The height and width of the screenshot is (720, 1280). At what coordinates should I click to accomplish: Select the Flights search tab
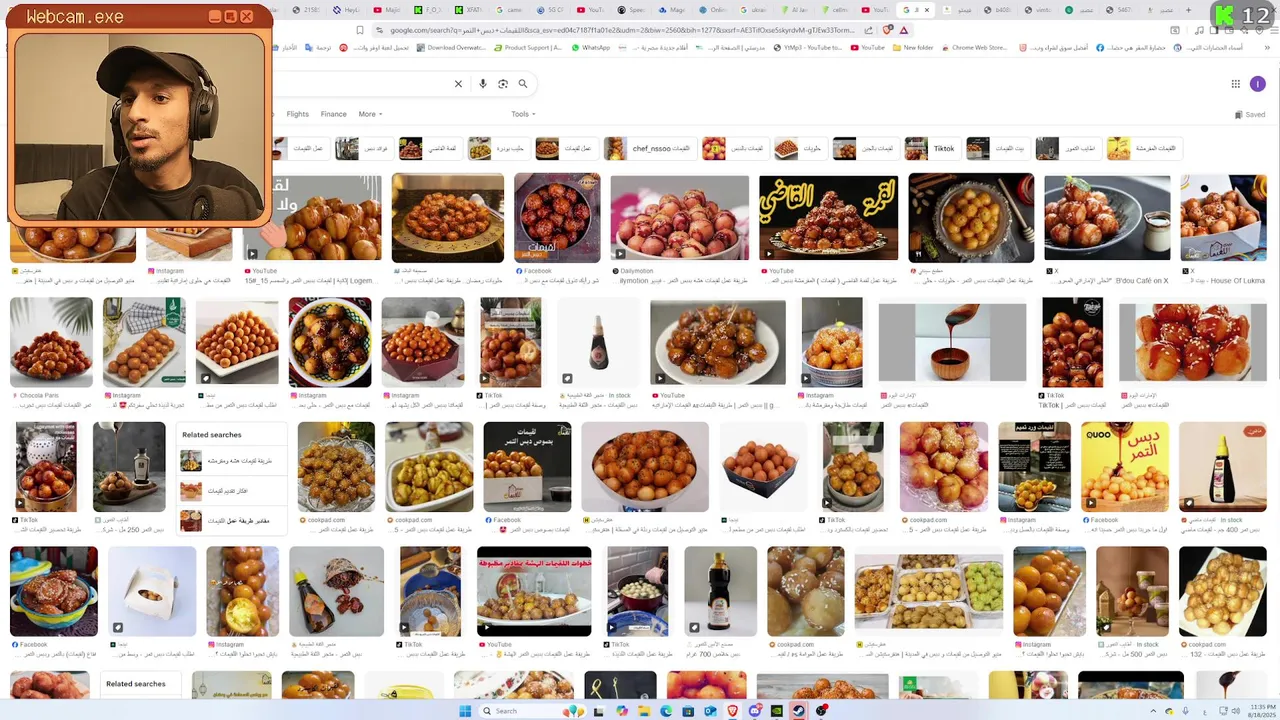tap(297, 114)
